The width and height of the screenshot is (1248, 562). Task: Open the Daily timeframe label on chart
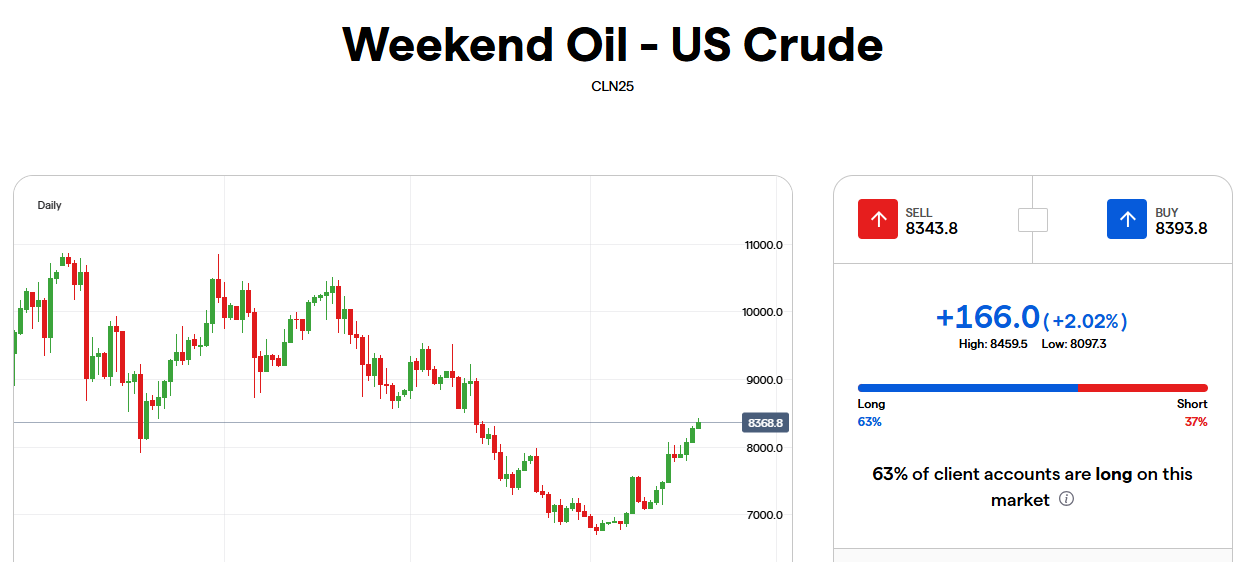coord(50,205)
